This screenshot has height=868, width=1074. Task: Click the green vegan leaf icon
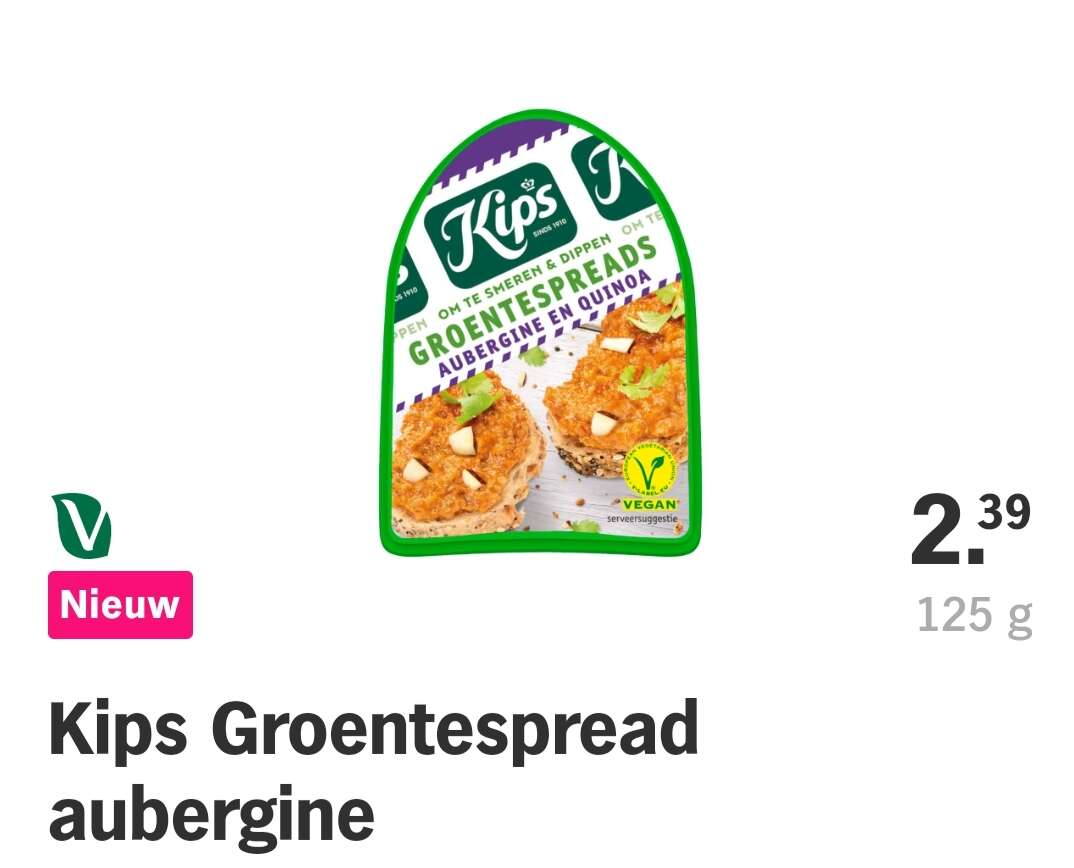tap(81, 525)
